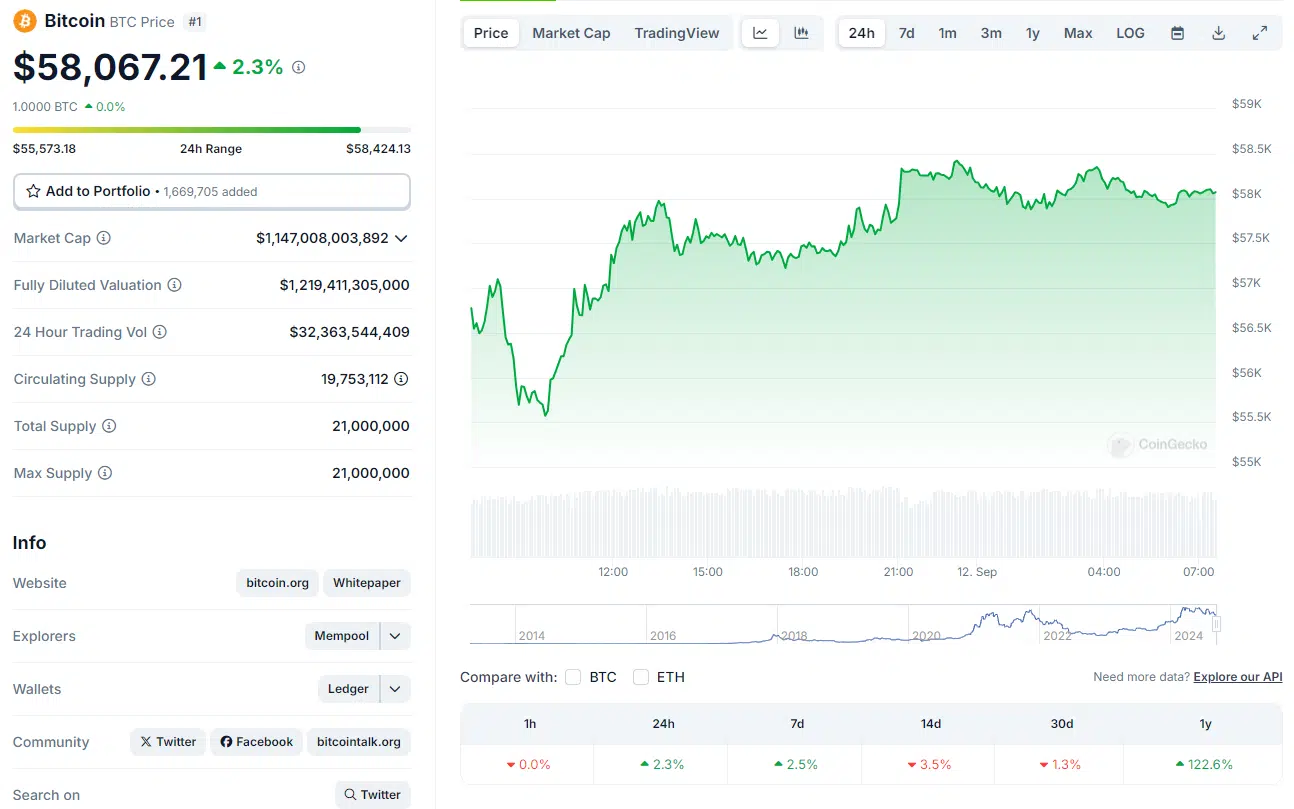Click the 24h Range progress bar
This screenshot has width=1294, height=809.
coord(212,130)
